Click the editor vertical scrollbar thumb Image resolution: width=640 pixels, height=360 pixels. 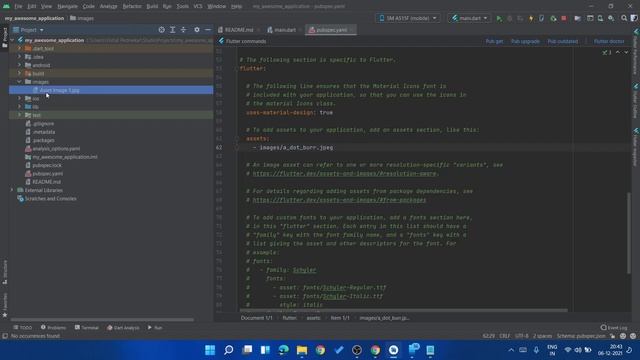click(629, 233)
